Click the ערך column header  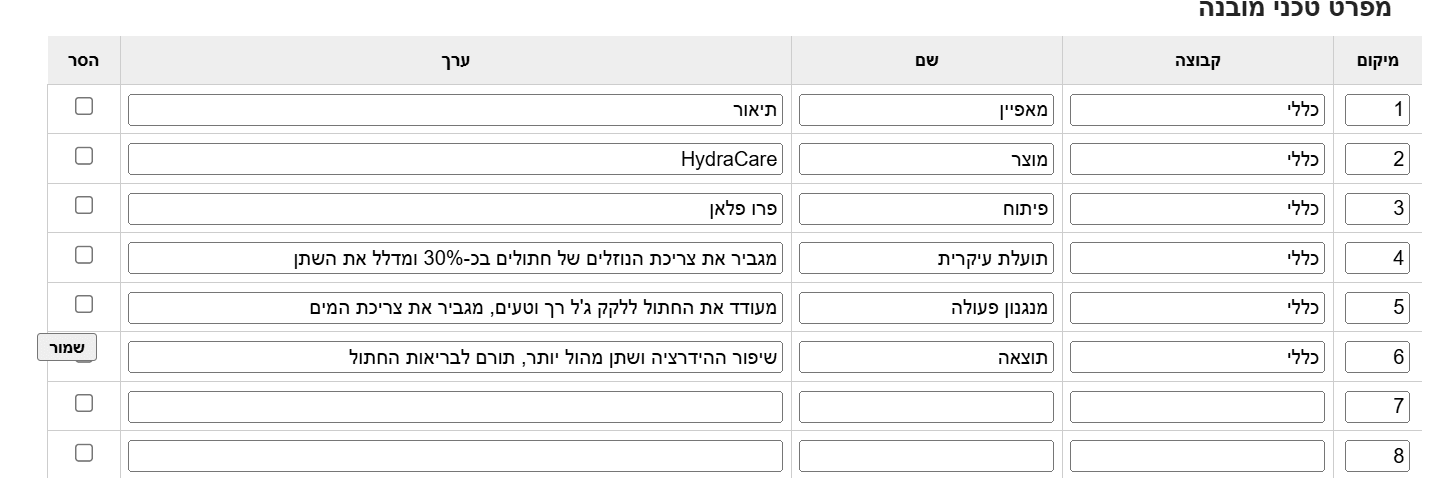coord(456,60)
